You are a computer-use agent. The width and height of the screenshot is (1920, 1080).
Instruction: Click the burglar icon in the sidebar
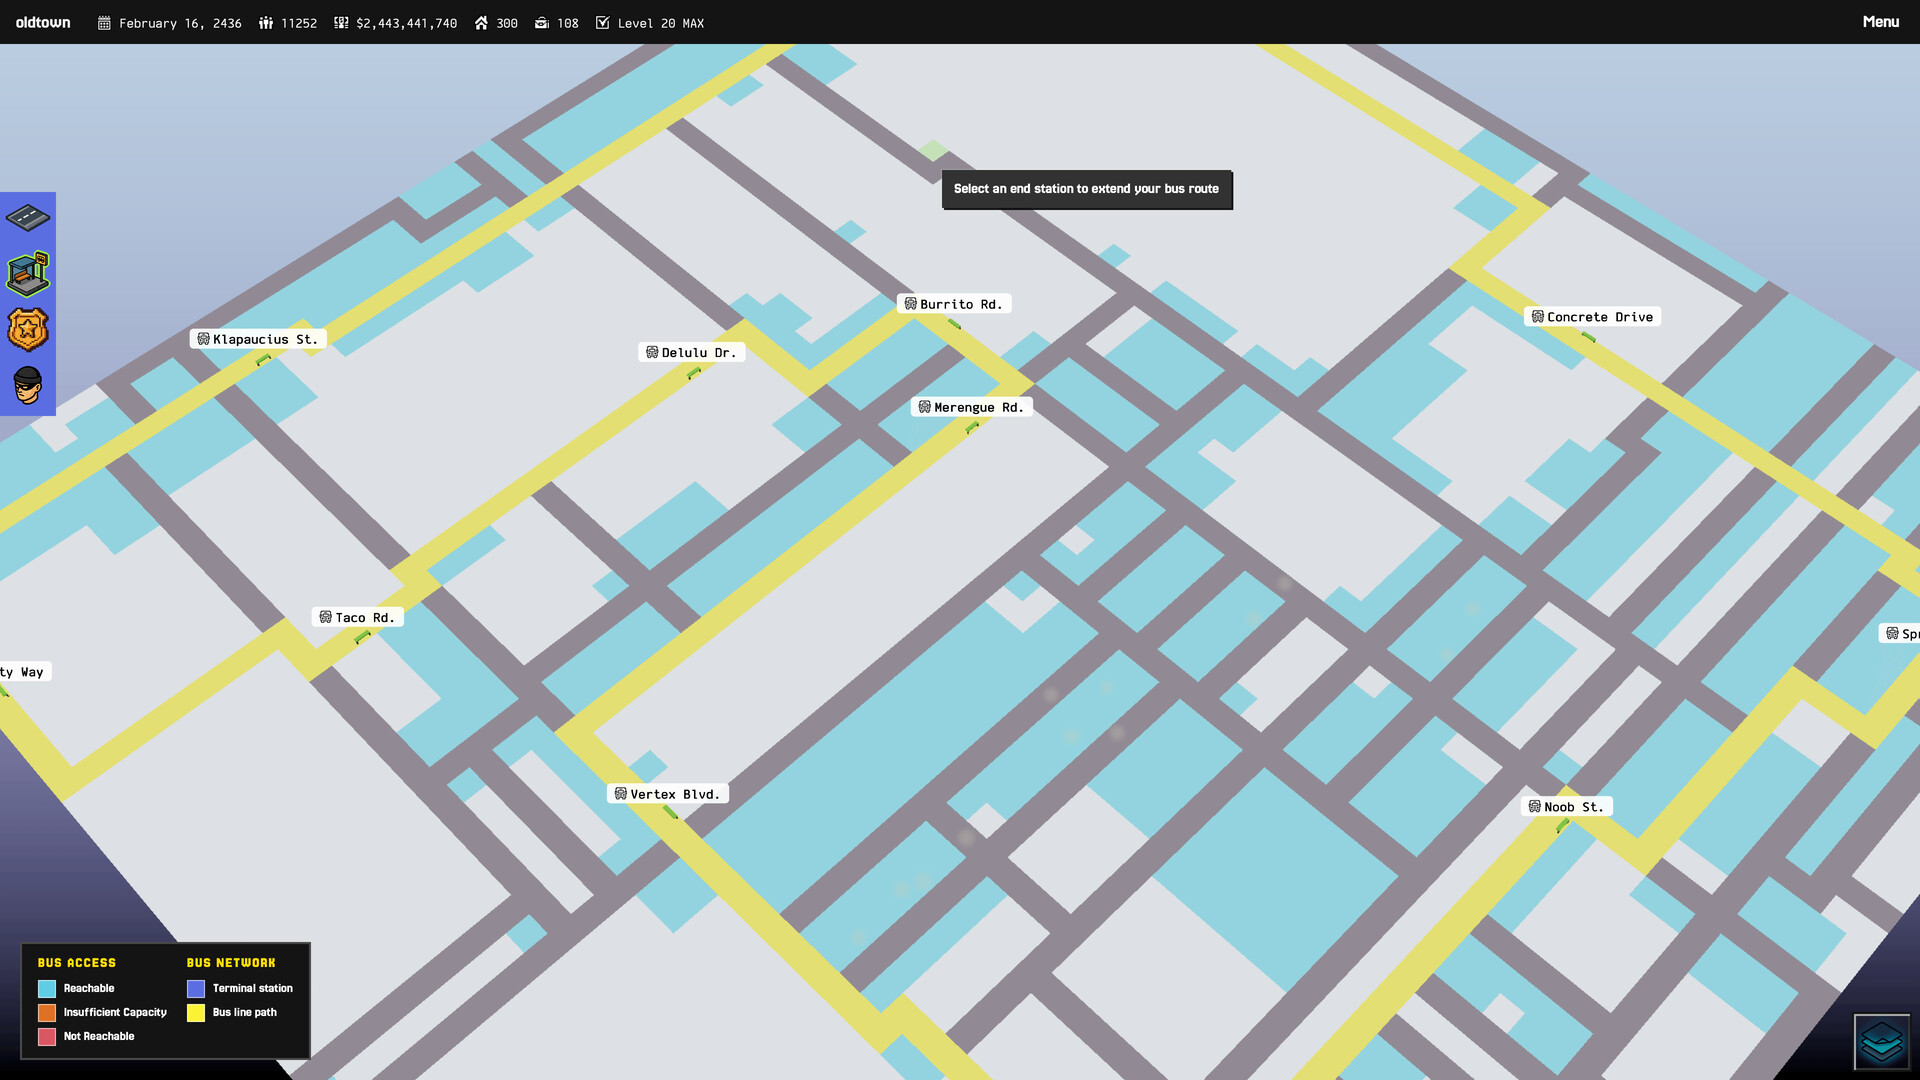[x=27, y=383]
